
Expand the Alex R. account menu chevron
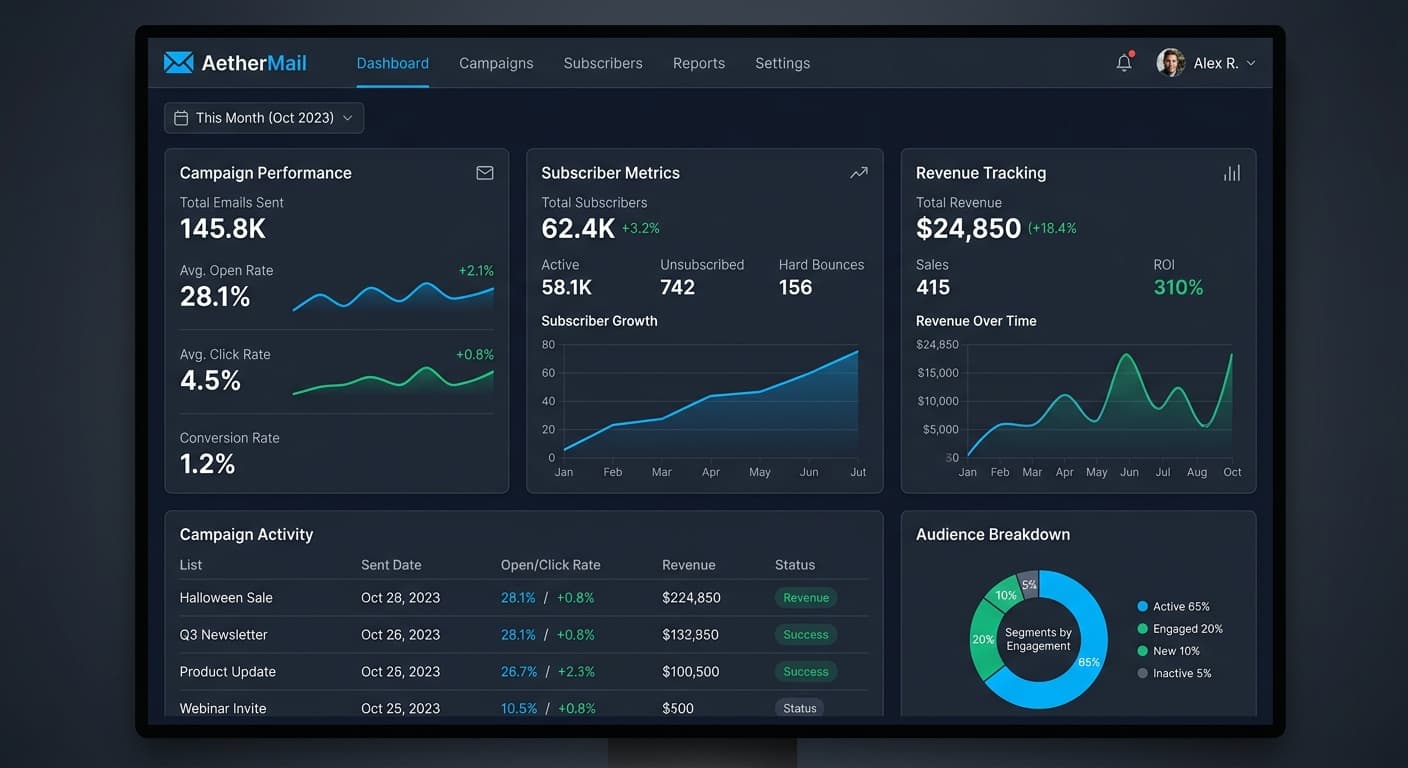1254,62
